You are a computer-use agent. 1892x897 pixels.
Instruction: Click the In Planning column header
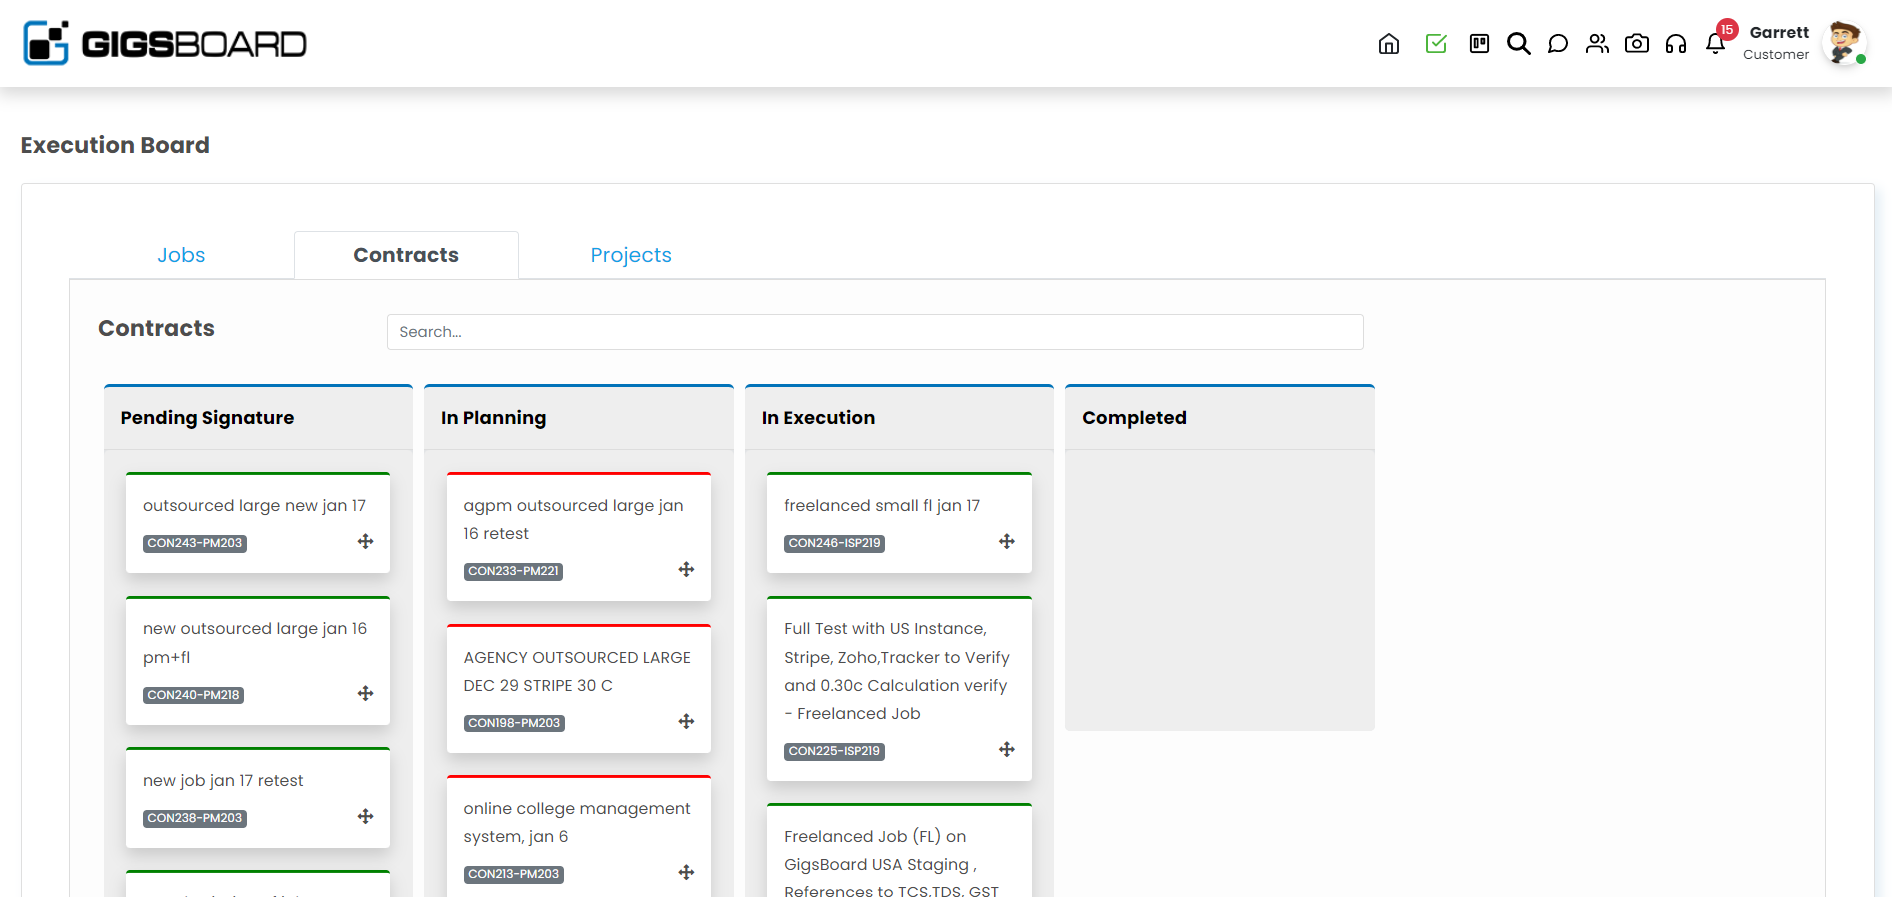coord(494,418)
